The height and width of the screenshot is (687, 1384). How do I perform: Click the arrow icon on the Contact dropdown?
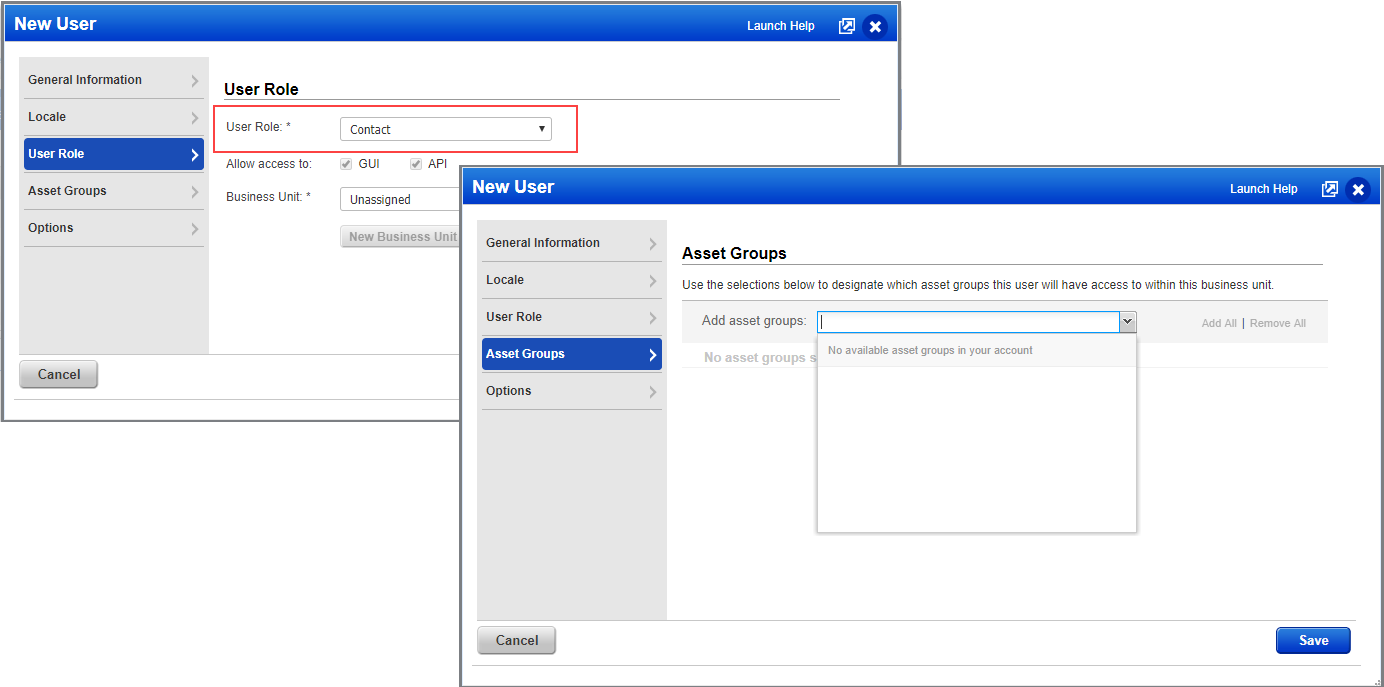[x=540, y=129]
